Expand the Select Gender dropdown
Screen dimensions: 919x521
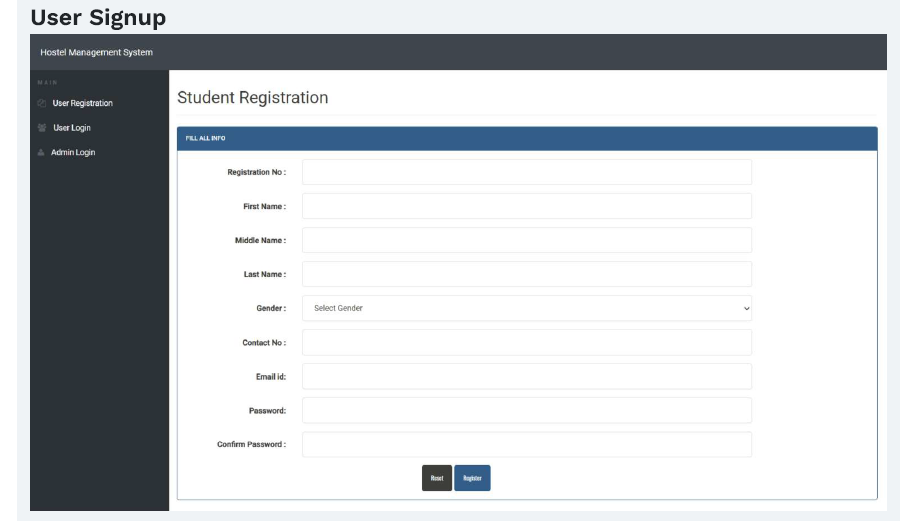click(527, 308)
